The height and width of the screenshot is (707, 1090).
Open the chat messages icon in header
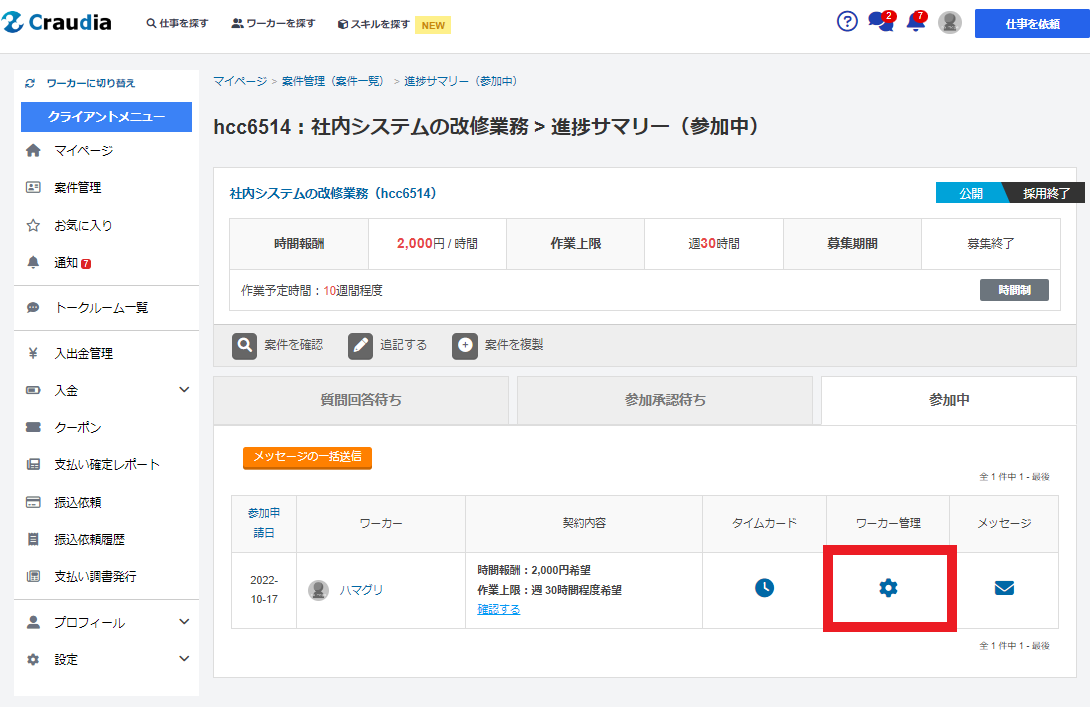[x=879, y=22]
